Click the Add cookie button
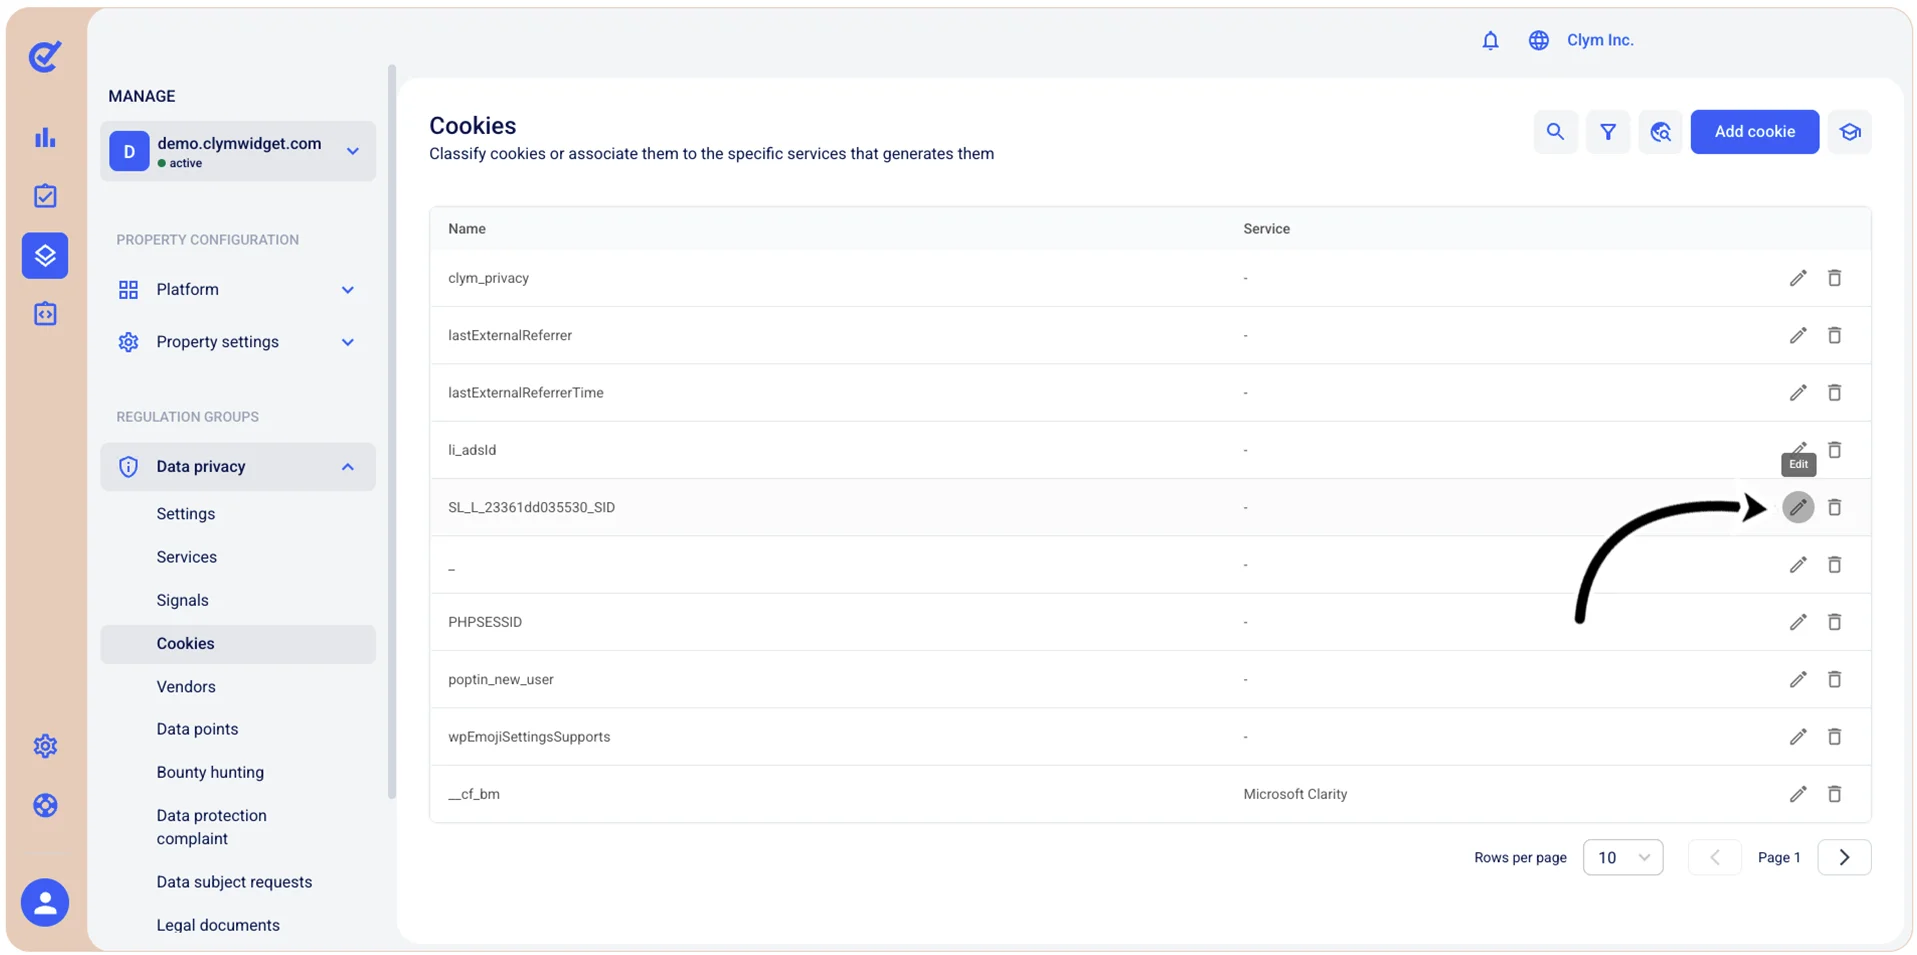The width and height of the screenshot is (1917, 955). 1755,132
